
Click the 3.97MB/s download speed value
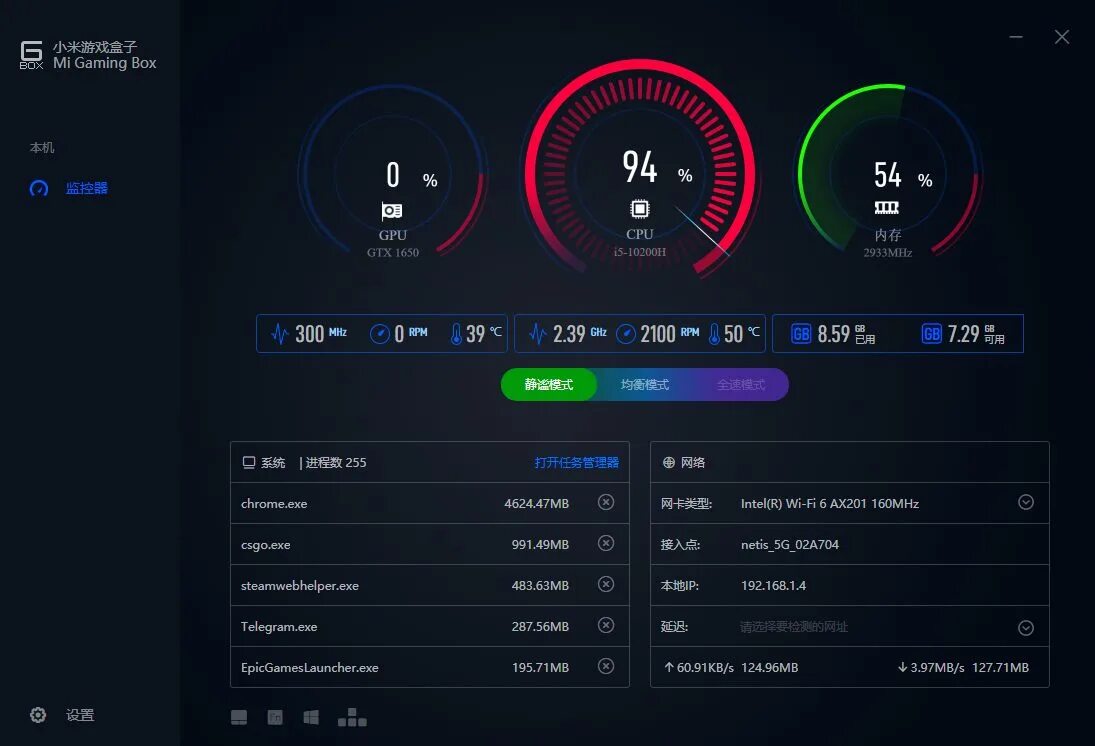pyautogui.click(x=937, y=668)
